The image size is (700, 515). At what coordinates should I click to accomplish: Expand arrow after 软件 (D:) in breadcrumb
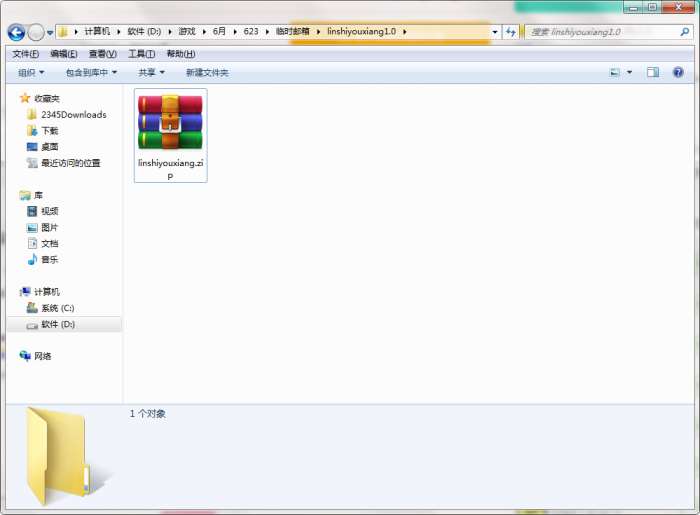click(x=170, y=32)
